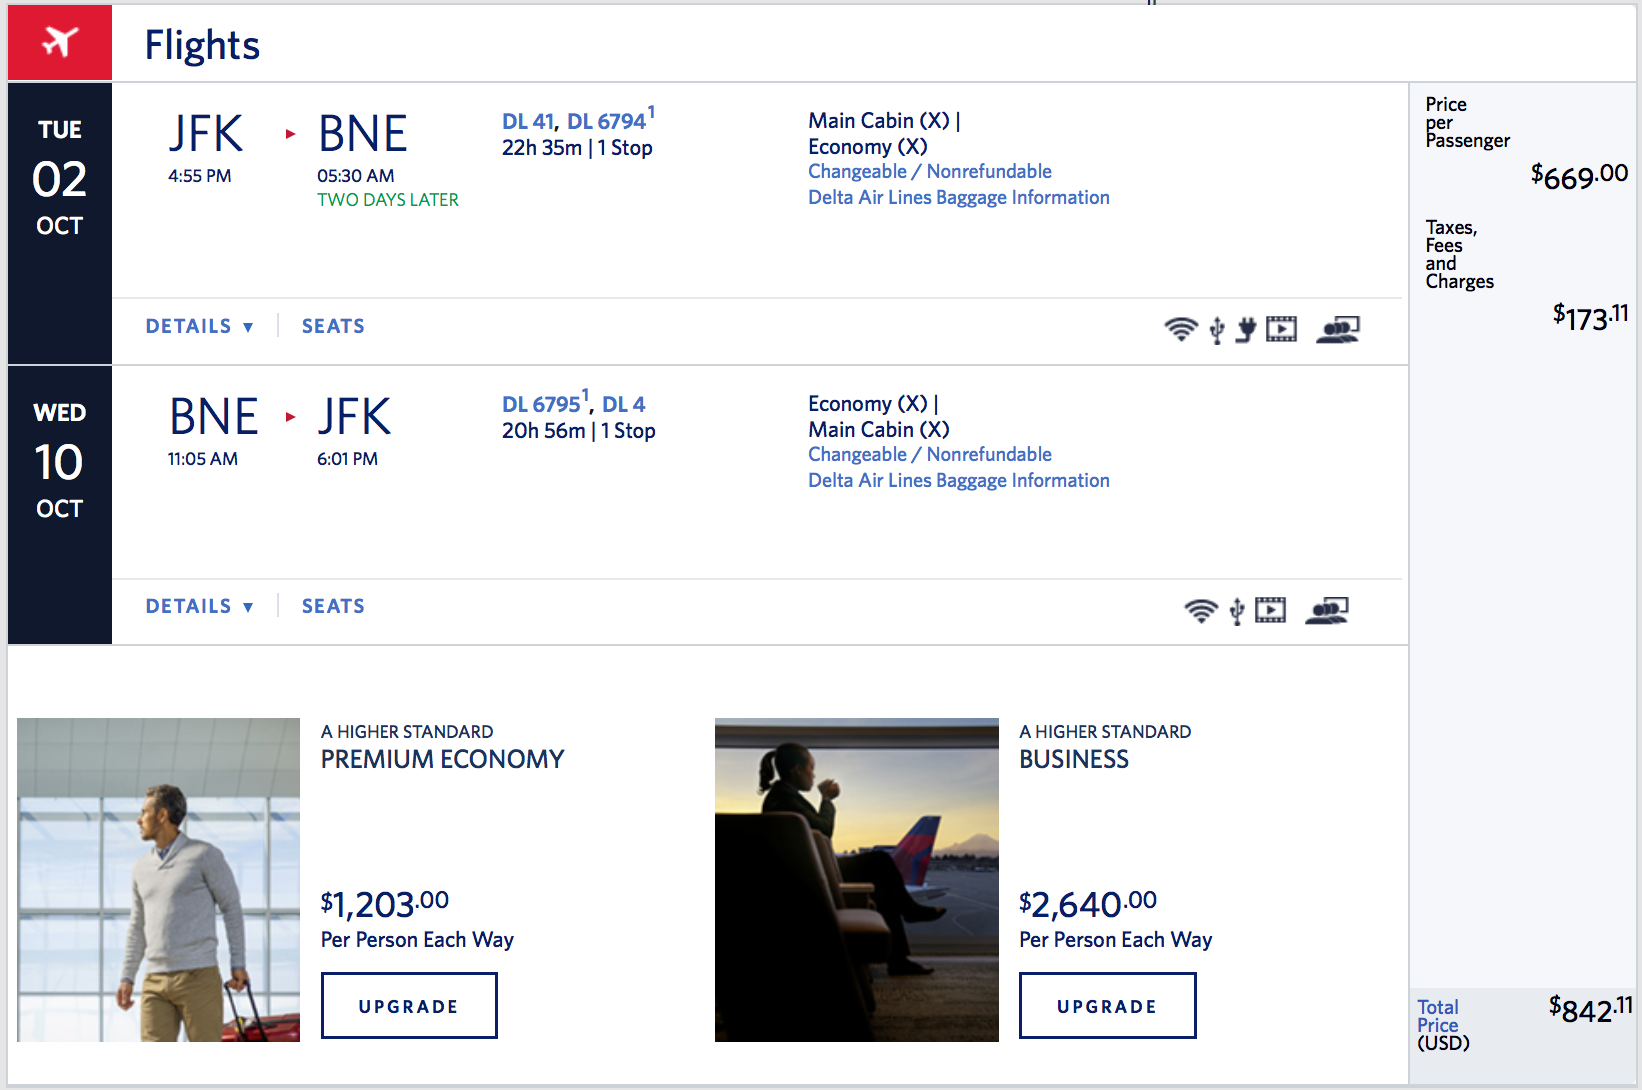Expand DETAILS for the BNE to JFK flight
1642x1090 pixels.
tap(200, 606)
